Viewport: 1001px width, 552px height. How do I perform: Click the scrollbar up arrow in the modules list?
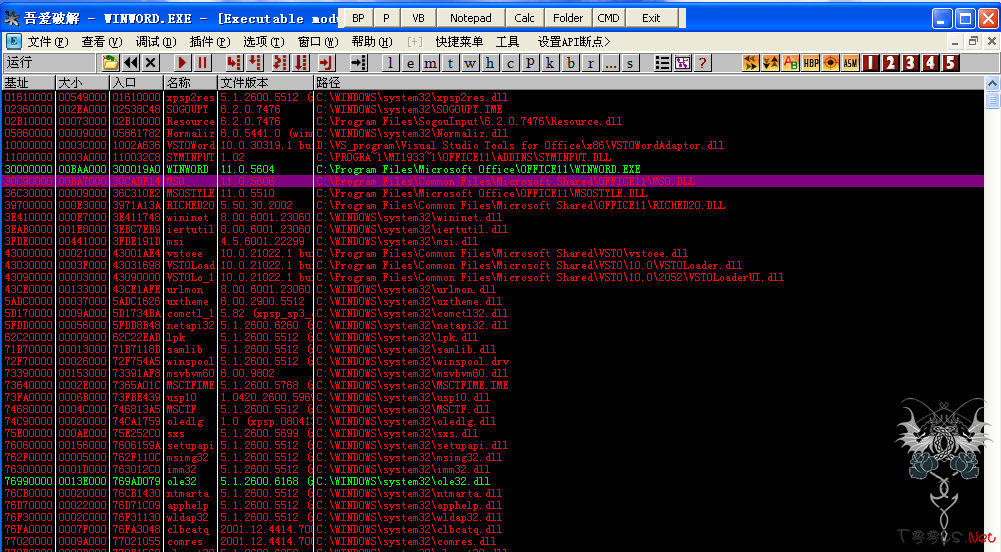pos(992,84)
